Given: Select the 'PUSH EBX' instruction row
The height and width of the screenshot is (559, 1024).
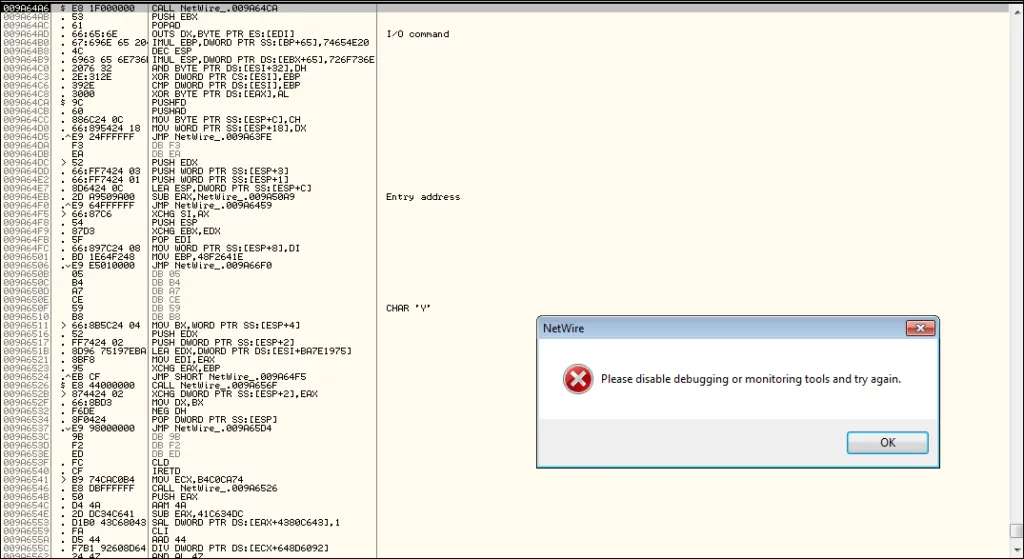Looking at the screenshot, I should pos(174,17).
